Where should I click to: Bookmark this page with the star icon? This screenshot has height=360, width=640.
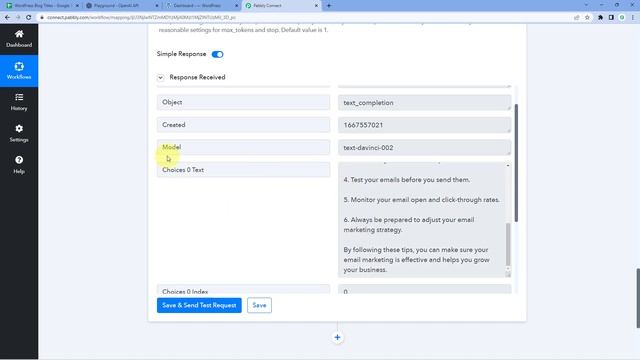(587, 18)
